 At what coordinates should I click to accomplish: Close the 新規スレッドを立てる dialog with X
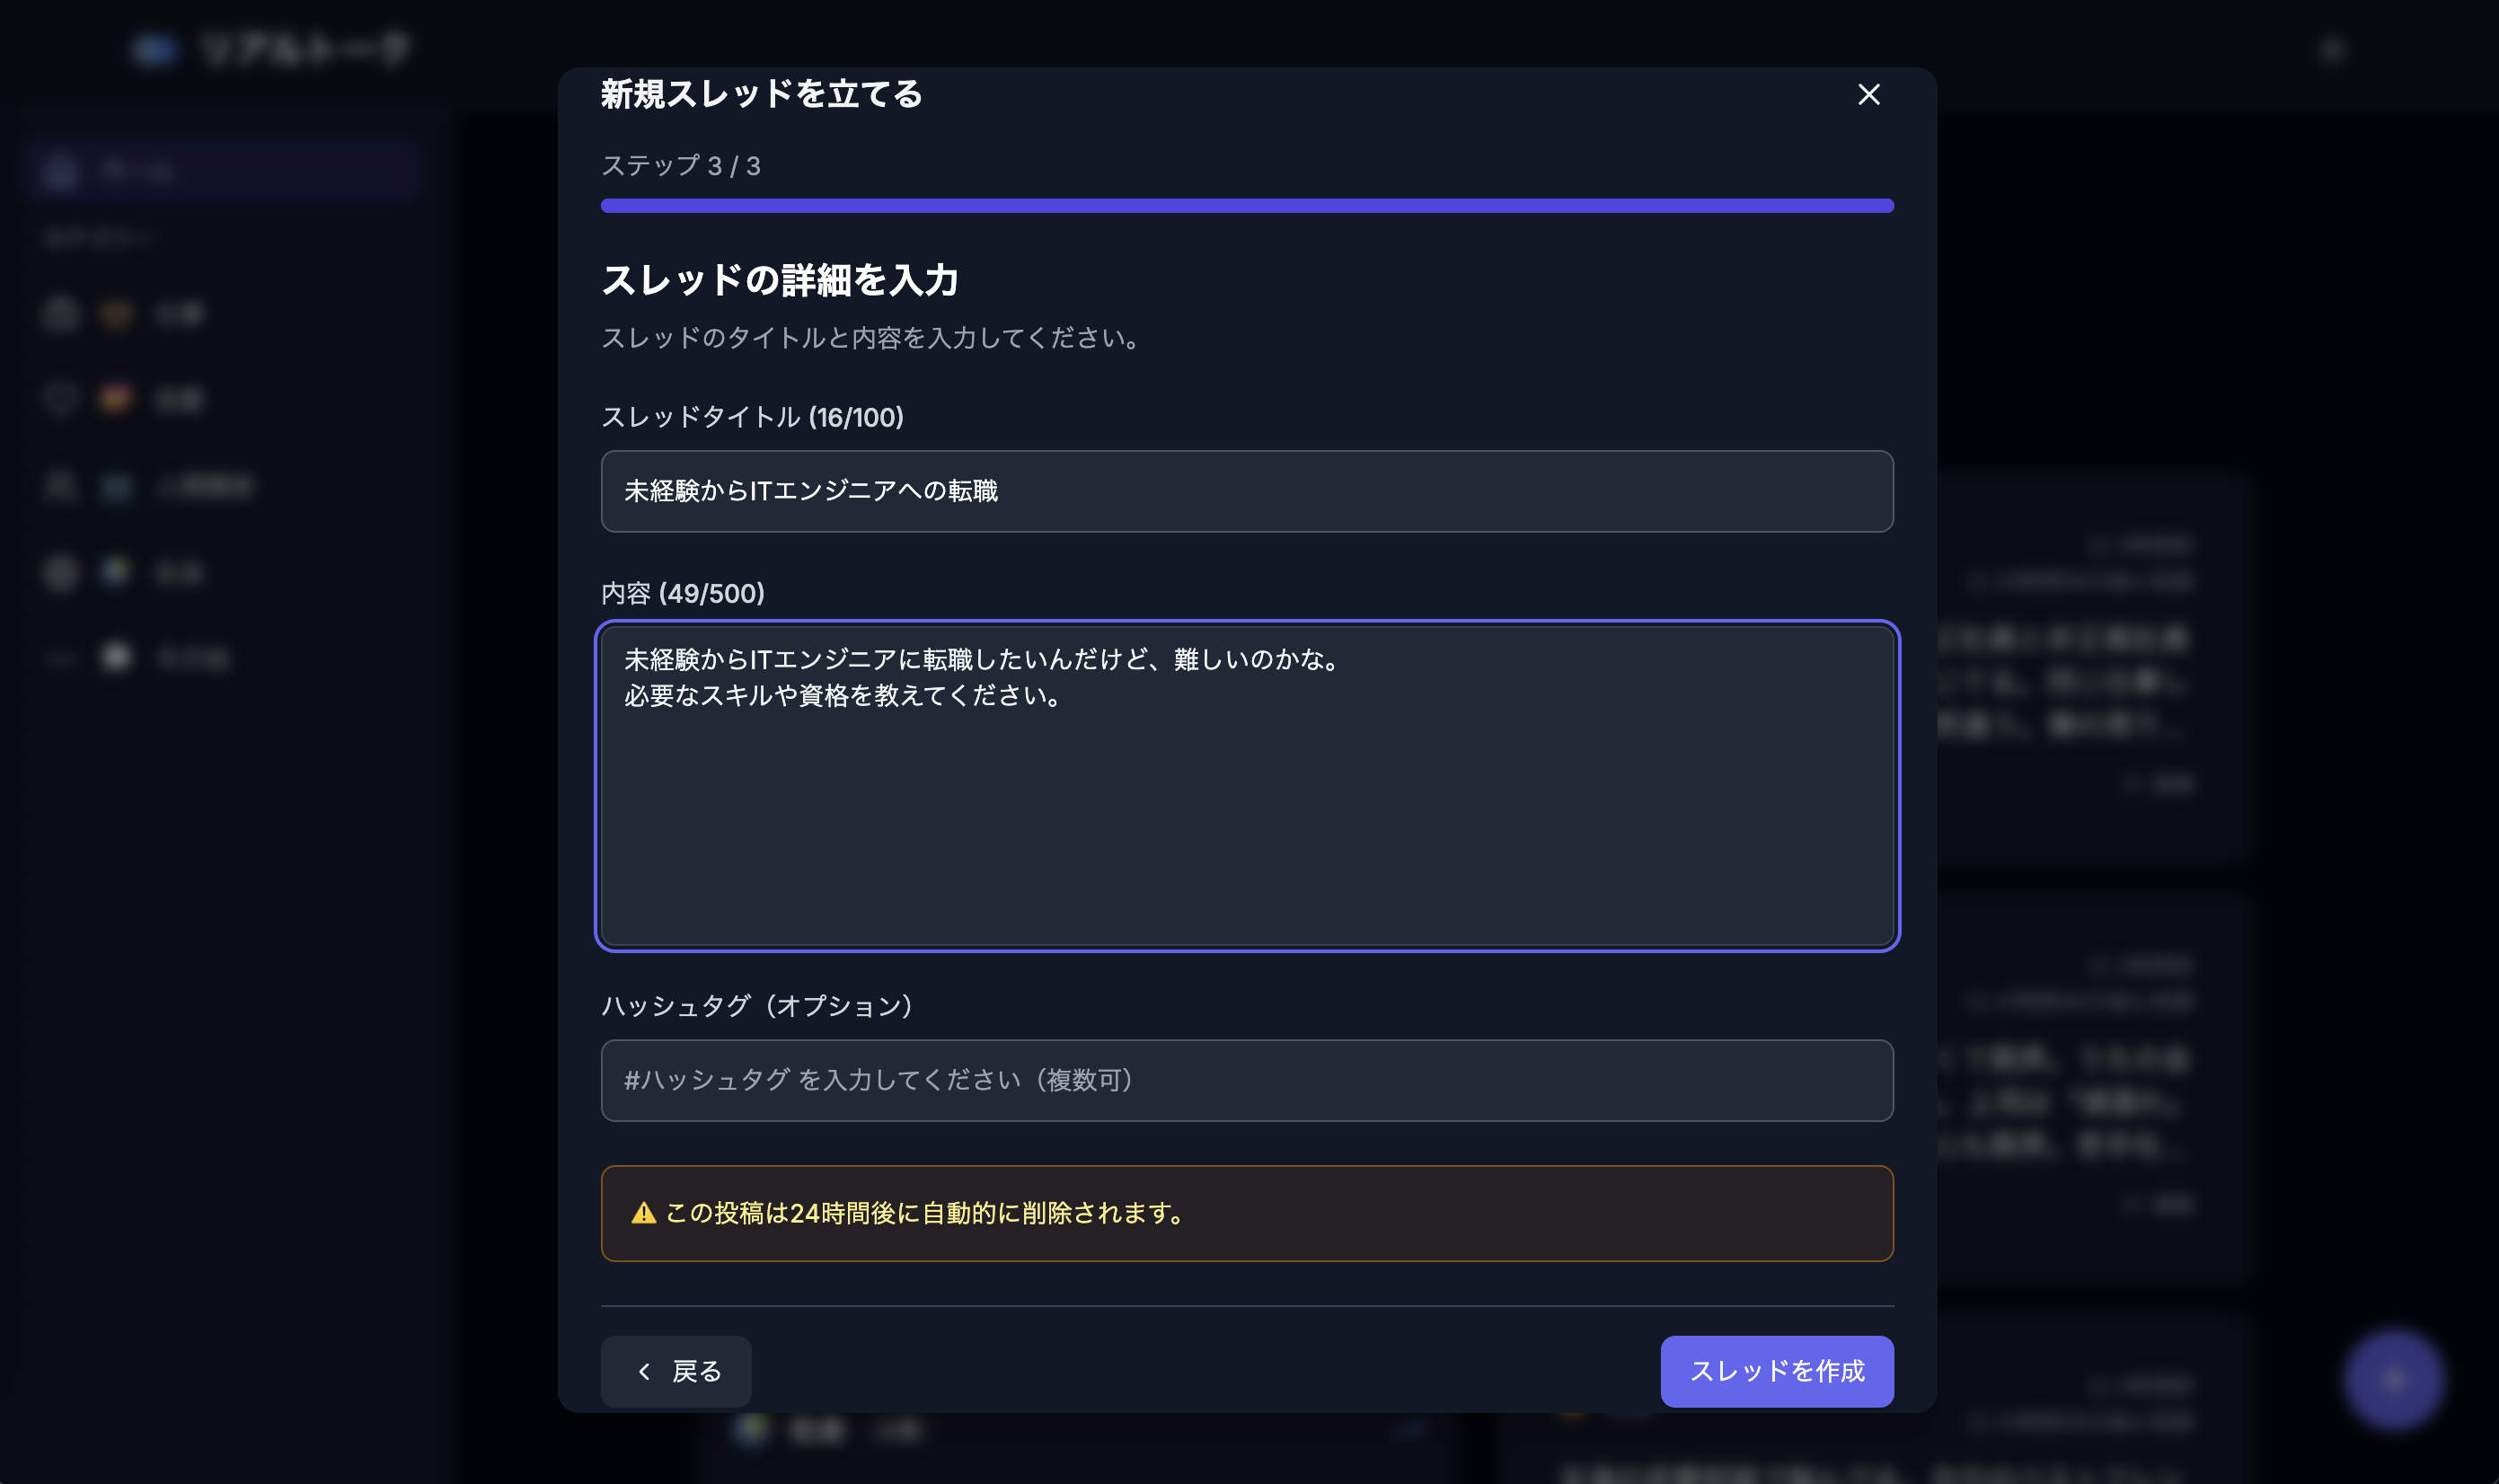click(1868, 94)
